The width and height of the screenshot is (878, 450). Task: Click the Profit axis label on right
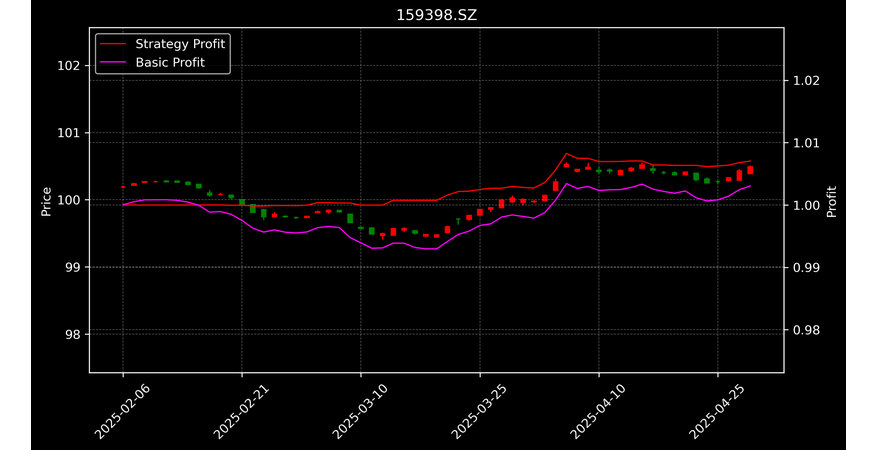832,201
